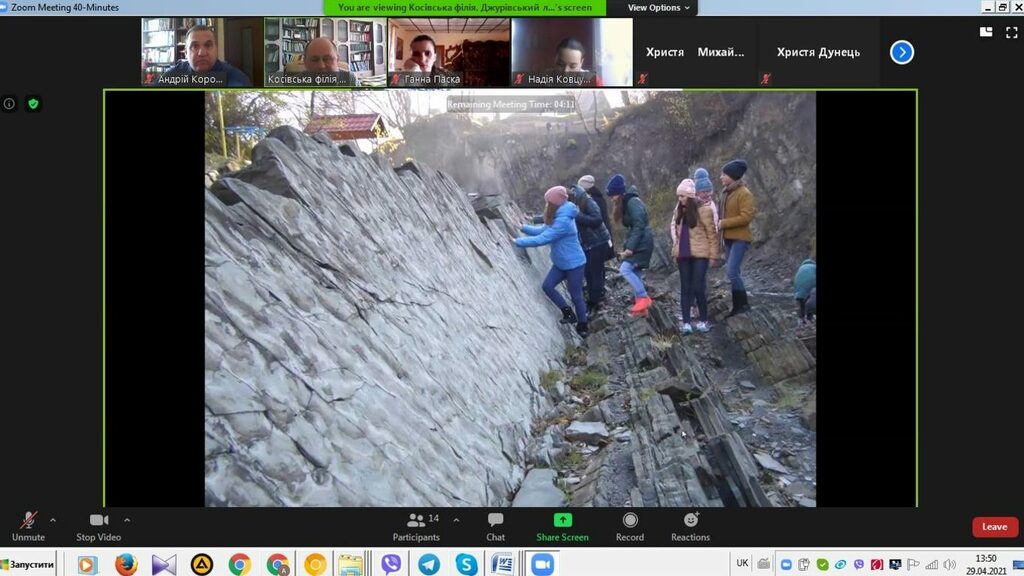Expand audio options arrow beside Unmute
The width and height of the screenshot is (1024, 576).
(53, 520)
